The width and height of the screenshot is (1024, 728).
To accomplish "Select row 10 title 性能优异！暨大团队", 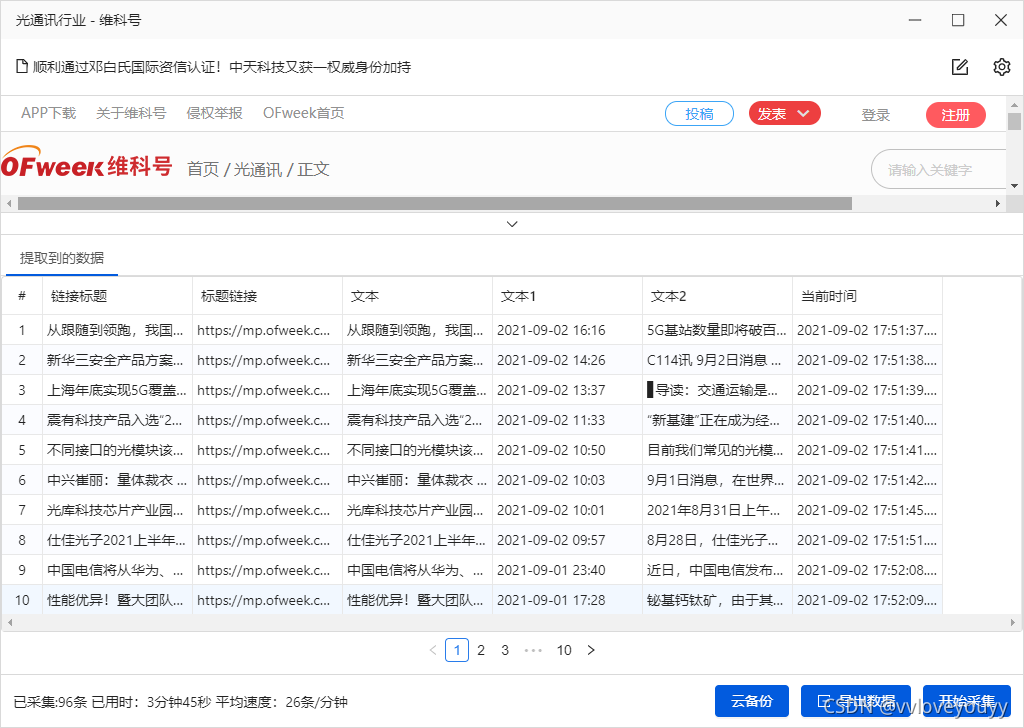I will [x=117, y=600].
